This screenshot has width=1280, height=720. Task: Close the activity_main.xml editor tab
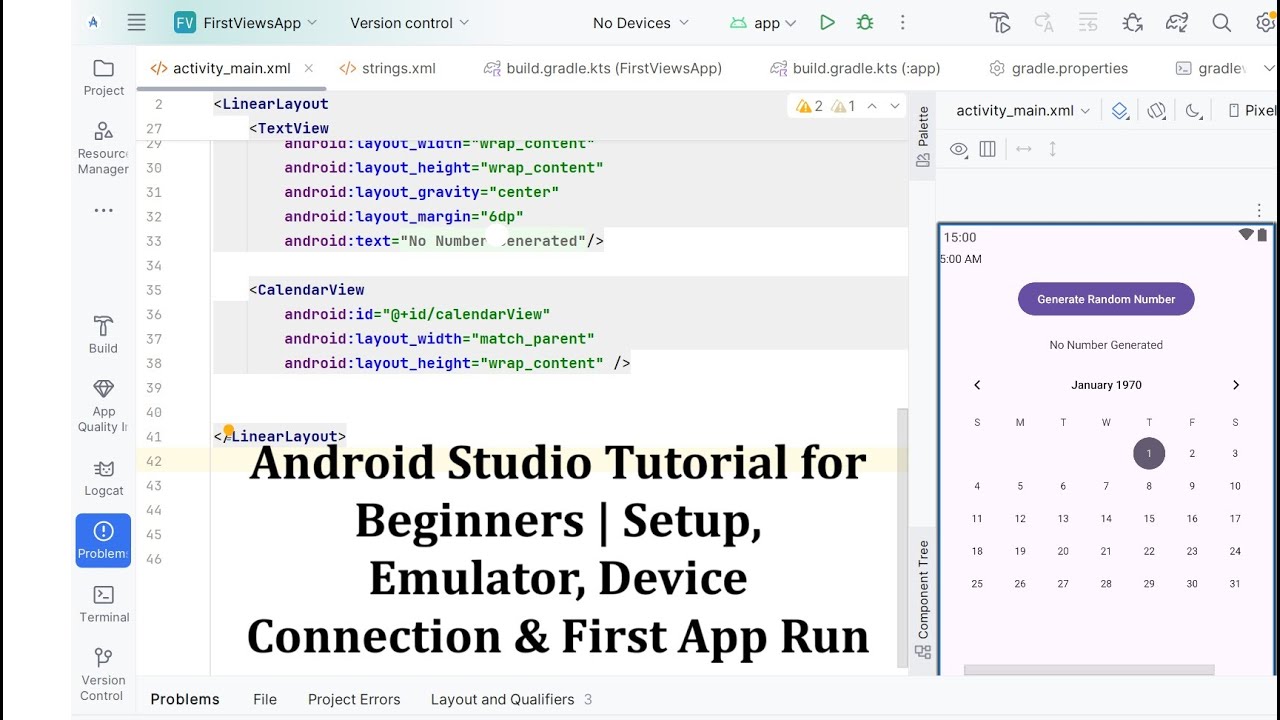[308, 68]
